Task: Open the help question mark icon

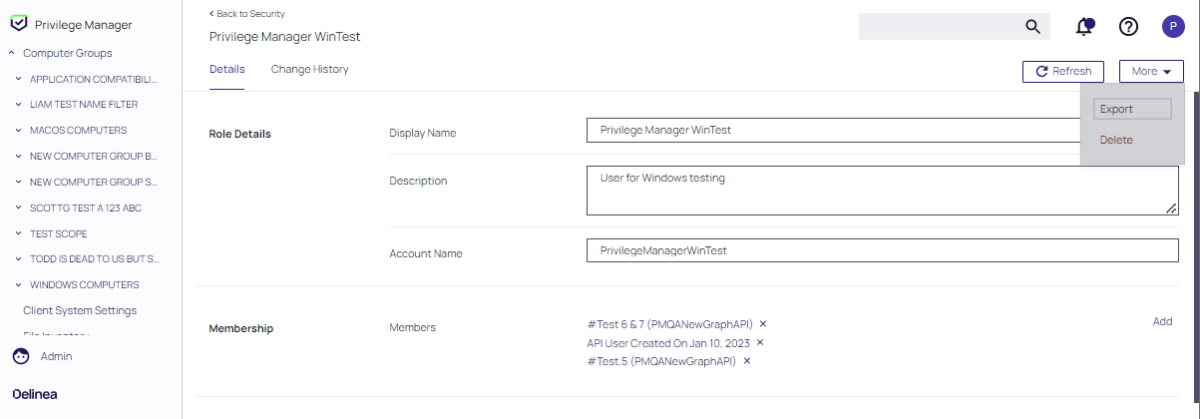Action: click(x=1129, y=27)
